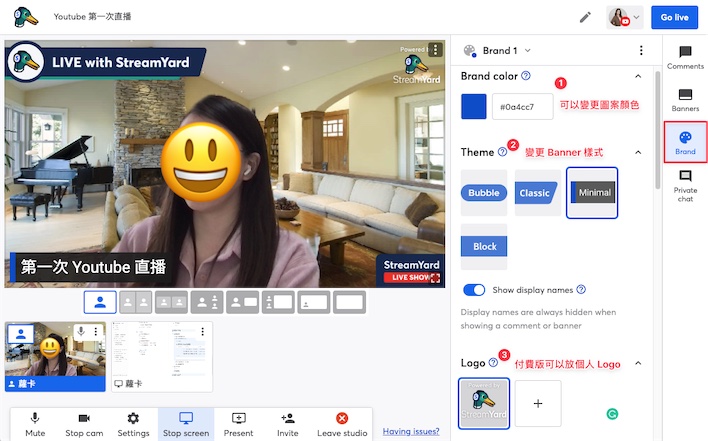Select the Classic theme
This screenshot has width=708, height=441.
(x=537, y=193)
